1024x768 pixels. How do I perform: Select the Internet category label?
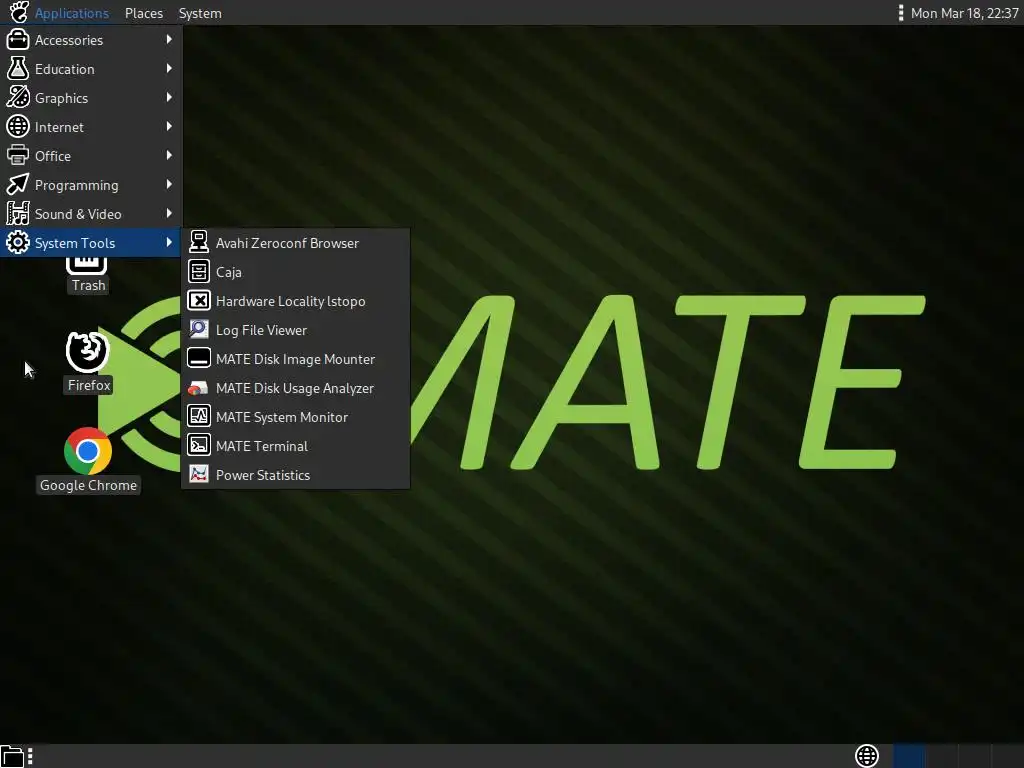[x=59, y=127]
